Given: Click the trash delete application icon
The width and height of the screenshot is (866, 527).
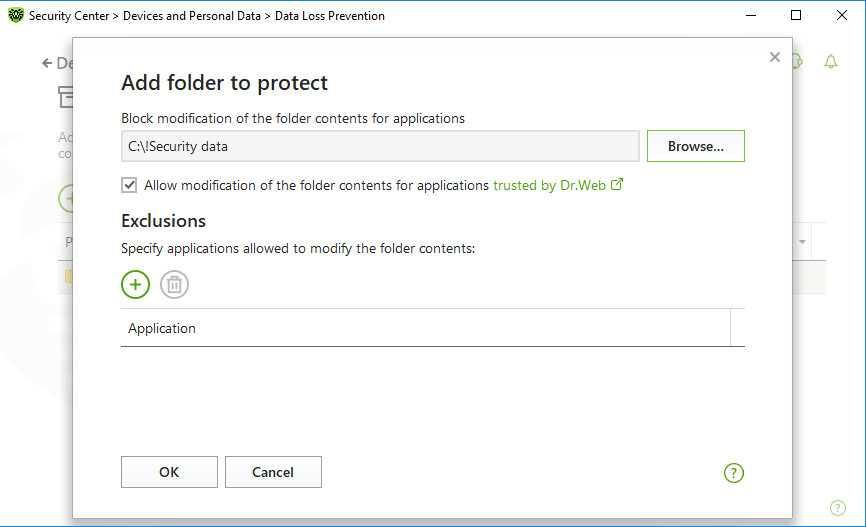Looking at the screenshot, I should pyautogui.click(x=175, y=284).
